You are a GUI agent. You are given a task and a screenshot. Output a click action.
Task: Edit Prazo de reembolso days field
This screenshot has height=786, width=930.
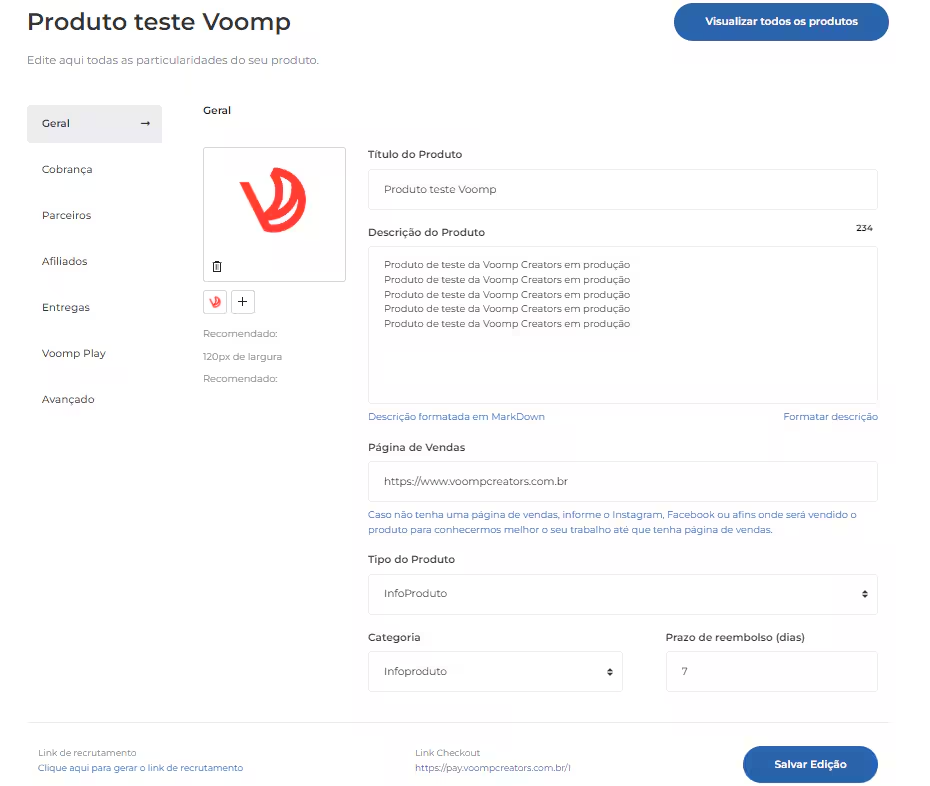pos(772,672)
